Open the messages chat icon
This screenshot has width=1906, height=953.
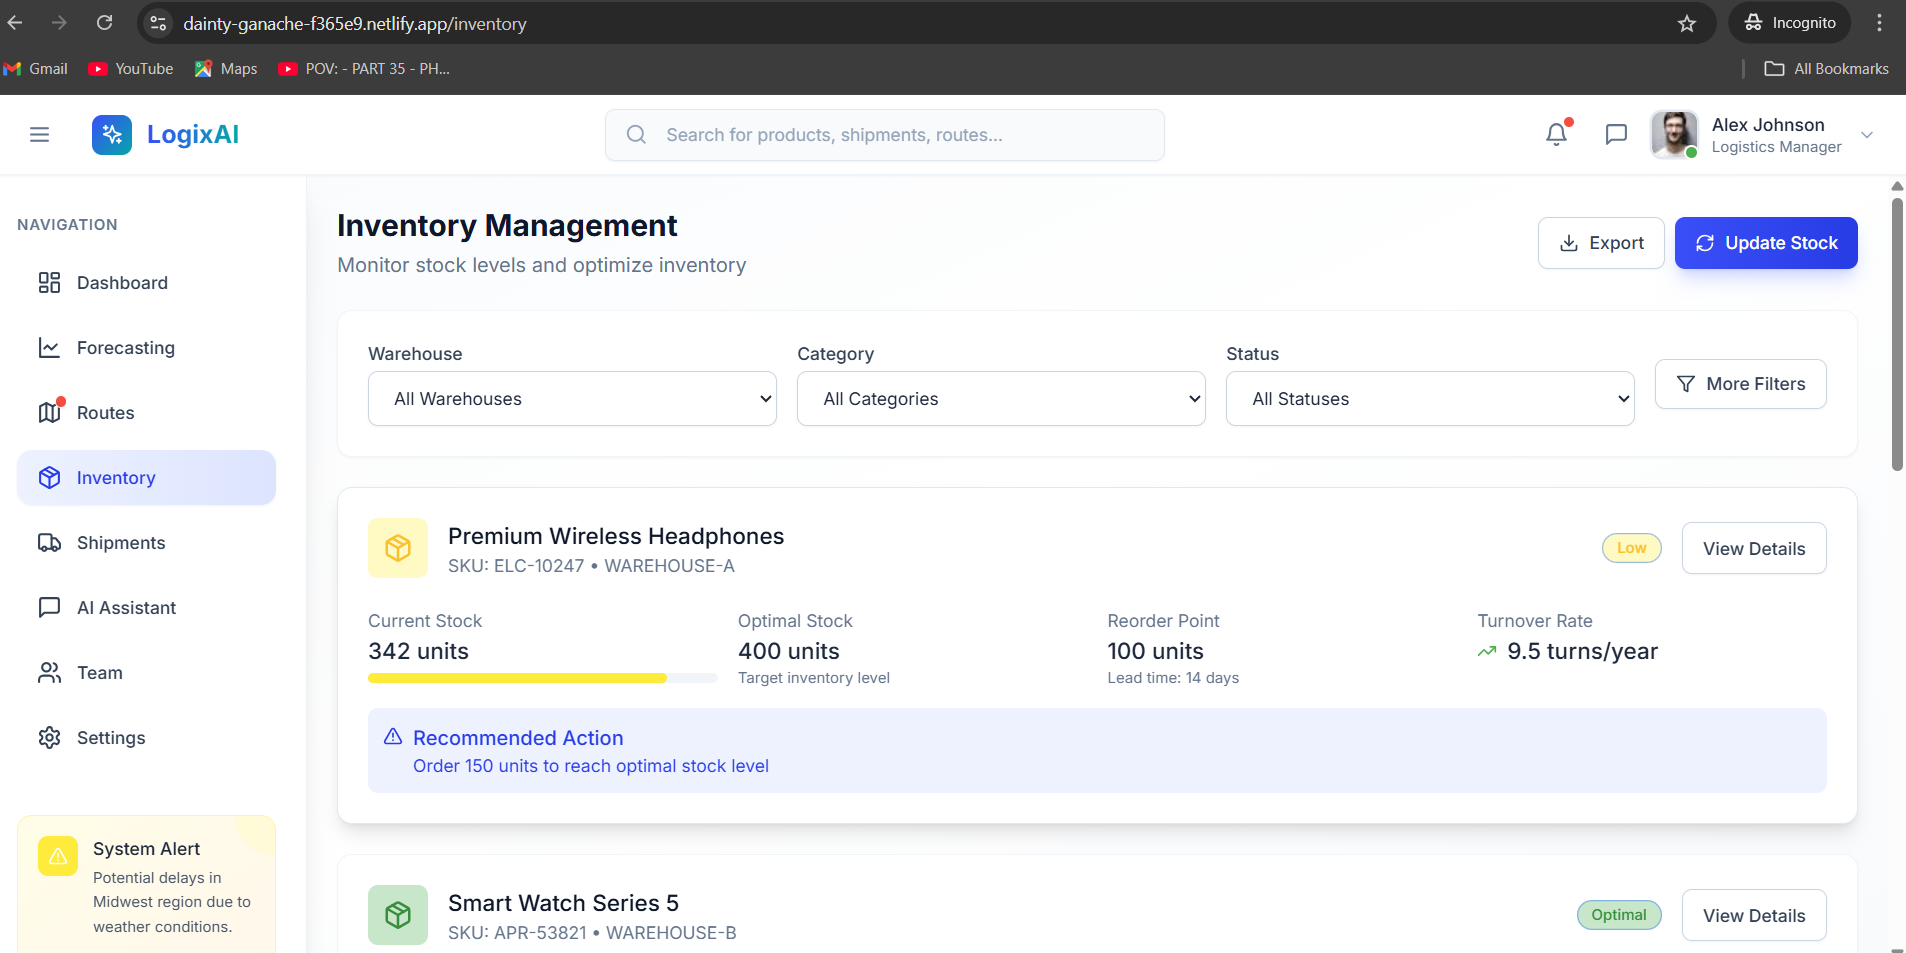1616,134
